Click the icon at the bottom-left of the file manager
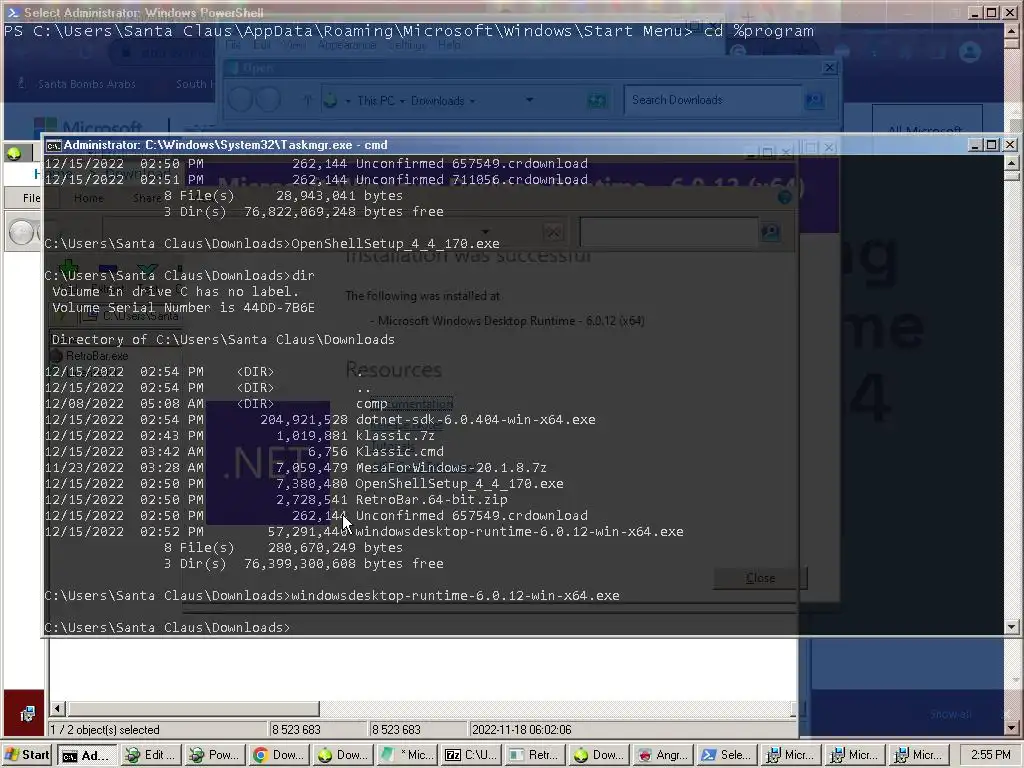 pos(27,714)
